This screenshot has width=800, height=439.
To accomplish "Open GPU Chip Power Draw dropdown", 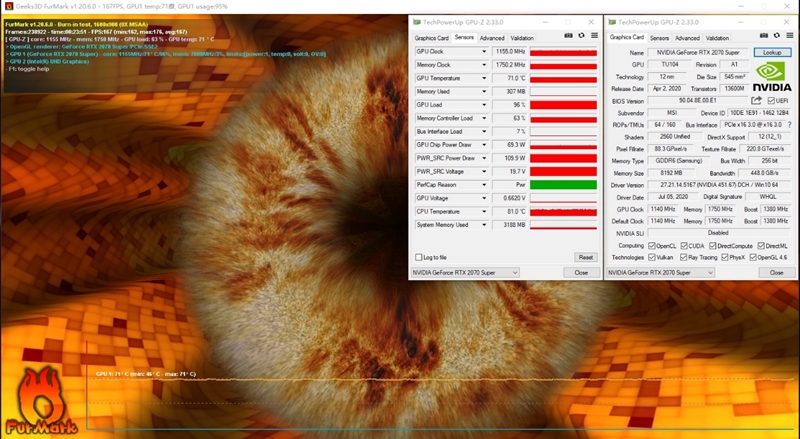I will click(484, 144).
